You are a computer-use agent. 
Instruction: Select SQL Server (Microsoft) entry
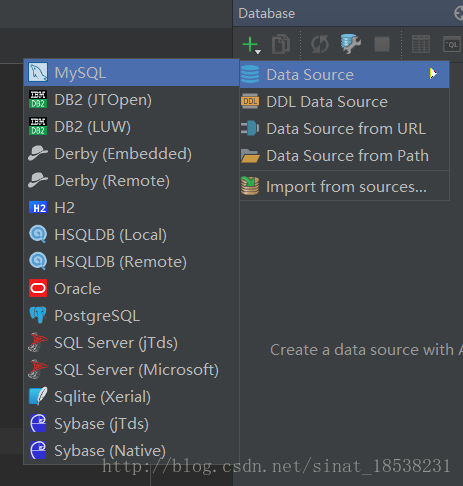132,370
